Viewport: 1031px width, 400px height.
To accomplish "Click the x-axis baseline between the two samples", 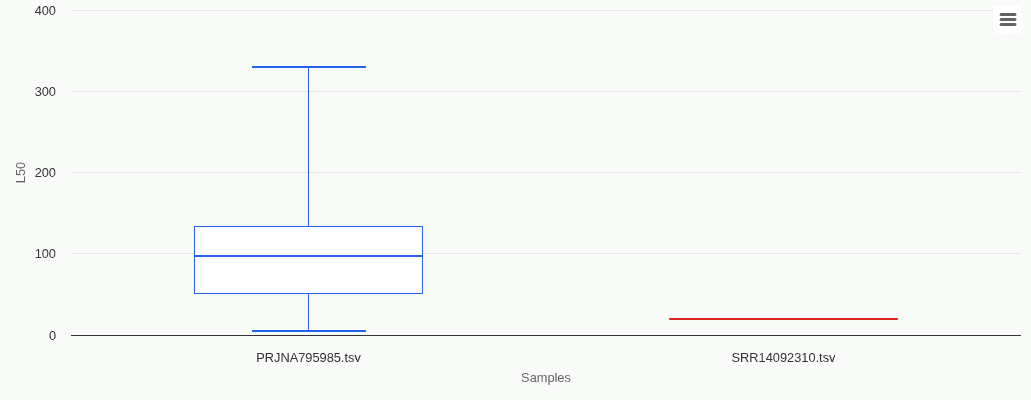I will coord(546,335).
